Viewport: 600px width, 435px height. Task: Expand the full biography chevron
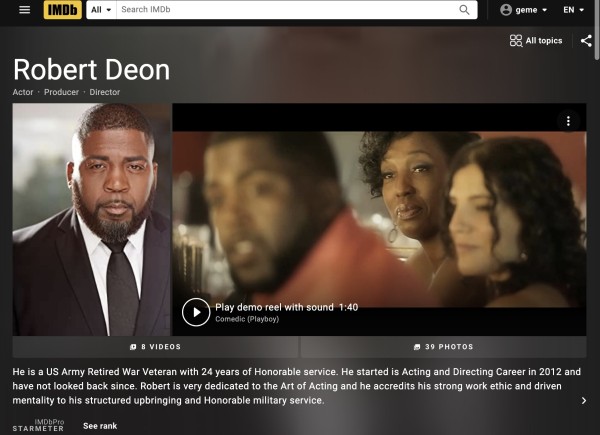click(584, 401)
